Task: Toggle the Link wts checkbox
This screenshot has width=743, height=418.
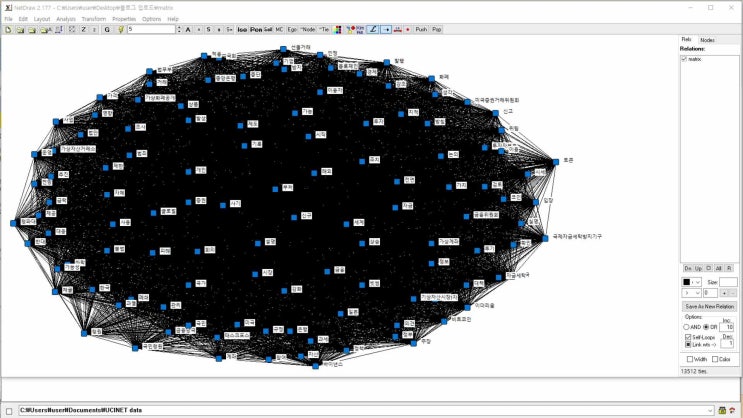Action: [x=688, y=345]
